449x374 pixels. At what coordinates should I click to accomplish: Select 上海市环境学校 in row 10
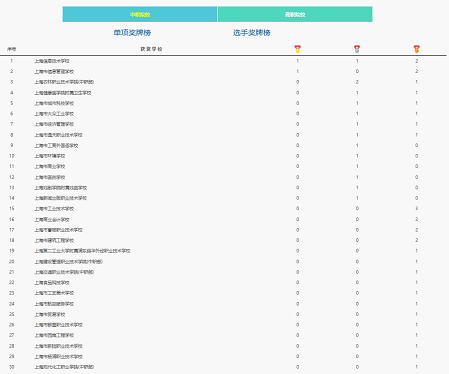tap(50, 156)
